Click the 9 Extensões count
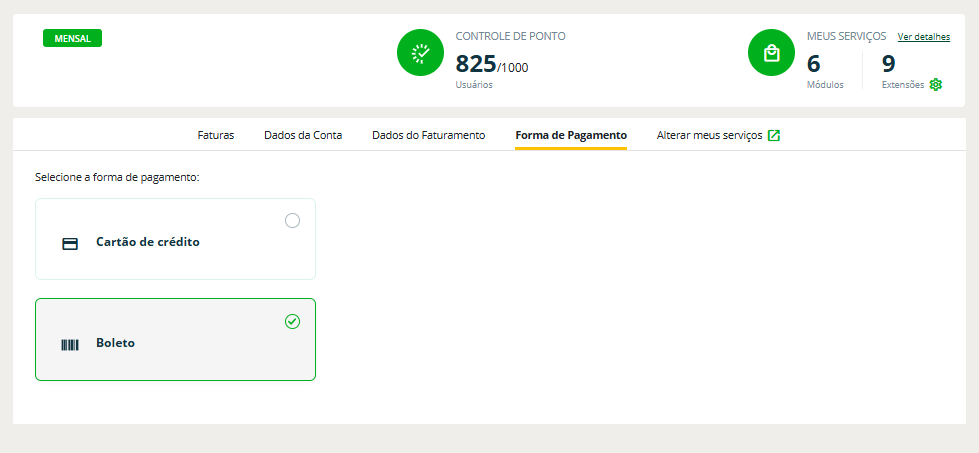Screen dimensions: 979x453 point(888,65)
